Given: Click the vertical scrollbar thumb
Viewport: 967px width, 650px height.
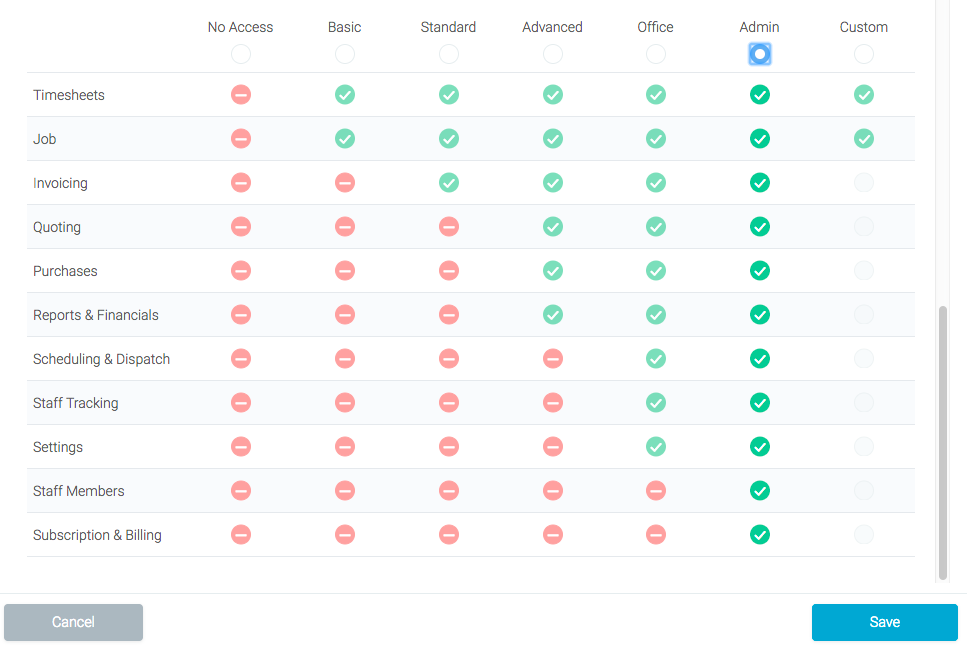Looking at the screenshot, I should tap(942, 443).
